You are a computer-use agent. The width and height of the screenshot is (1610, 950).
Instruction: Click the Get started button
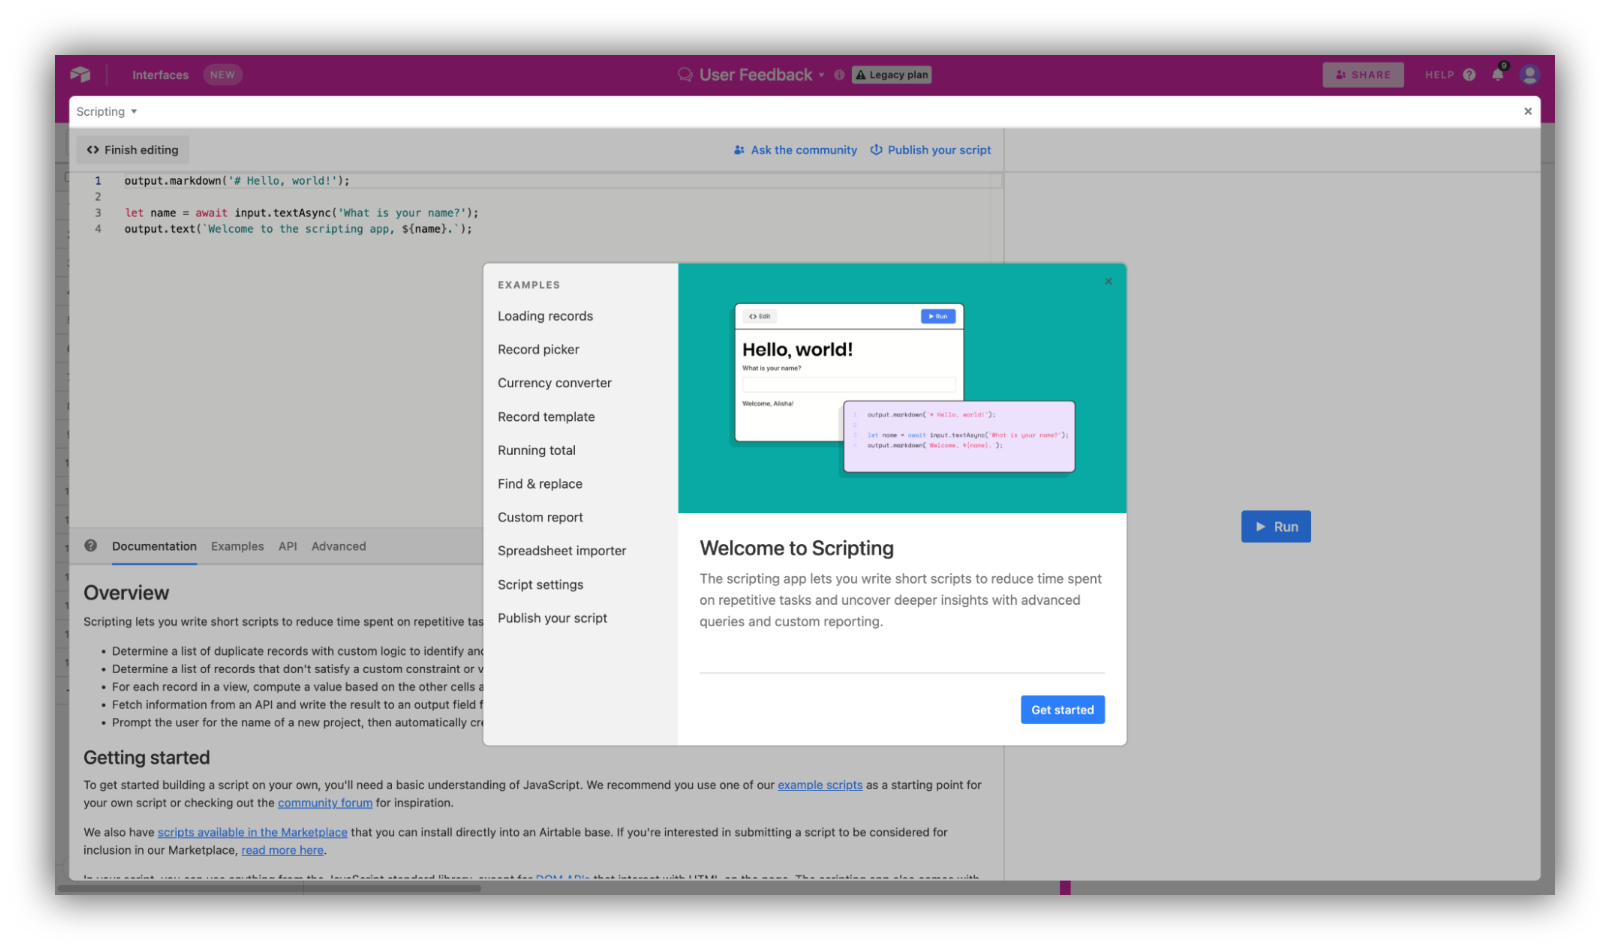[1062, 710]
